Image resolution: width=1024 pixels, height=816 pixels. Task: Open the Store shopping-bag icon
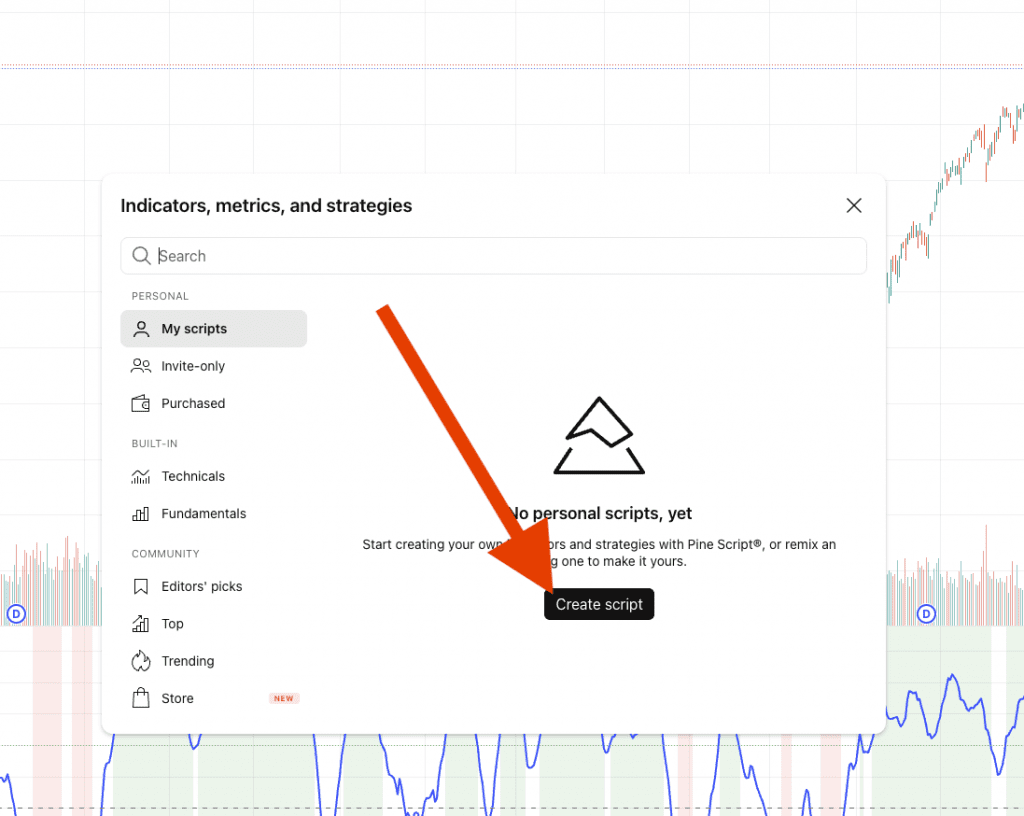pos(141,697)
